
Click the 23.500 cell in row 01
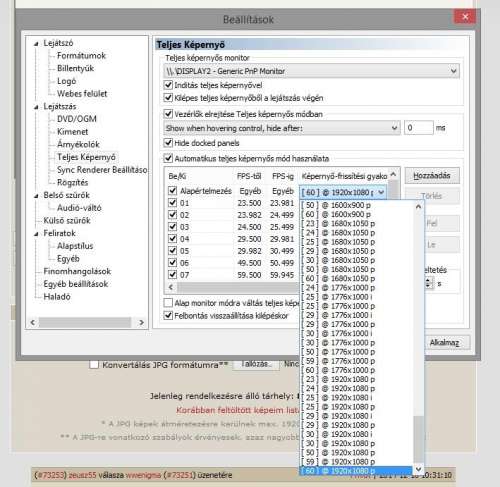point(249,203)
